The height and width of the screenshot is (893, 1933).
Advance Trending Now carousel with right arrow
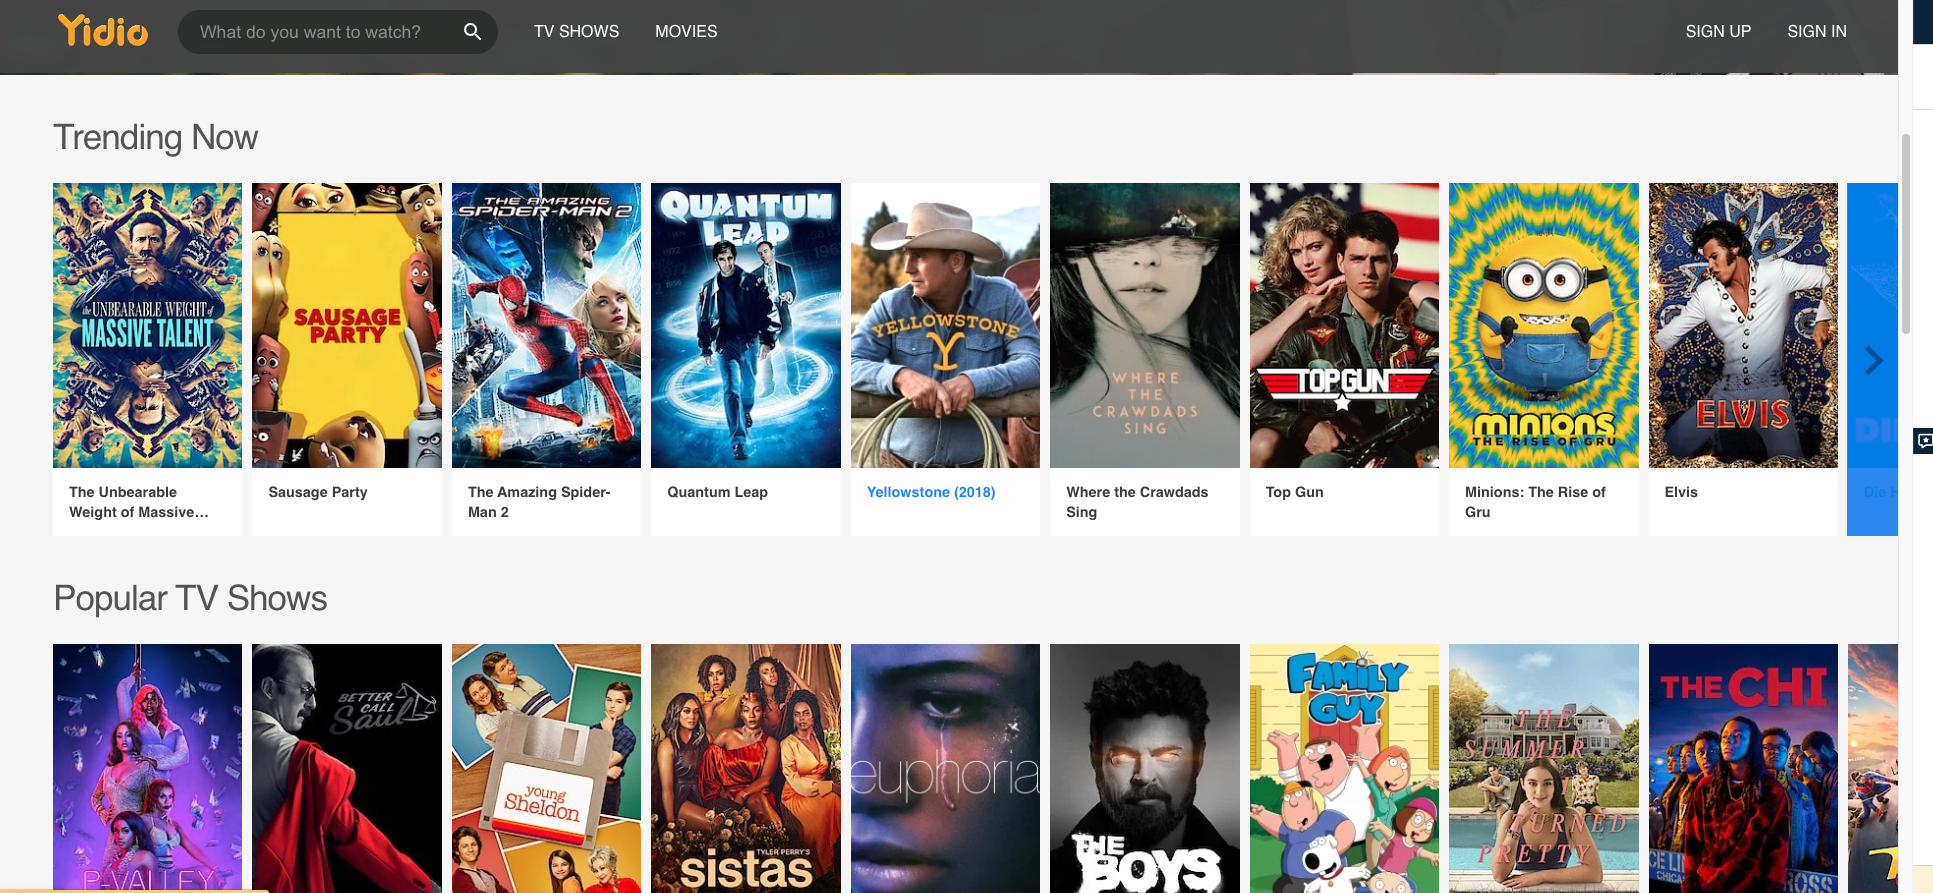[x=1873, y=360]
